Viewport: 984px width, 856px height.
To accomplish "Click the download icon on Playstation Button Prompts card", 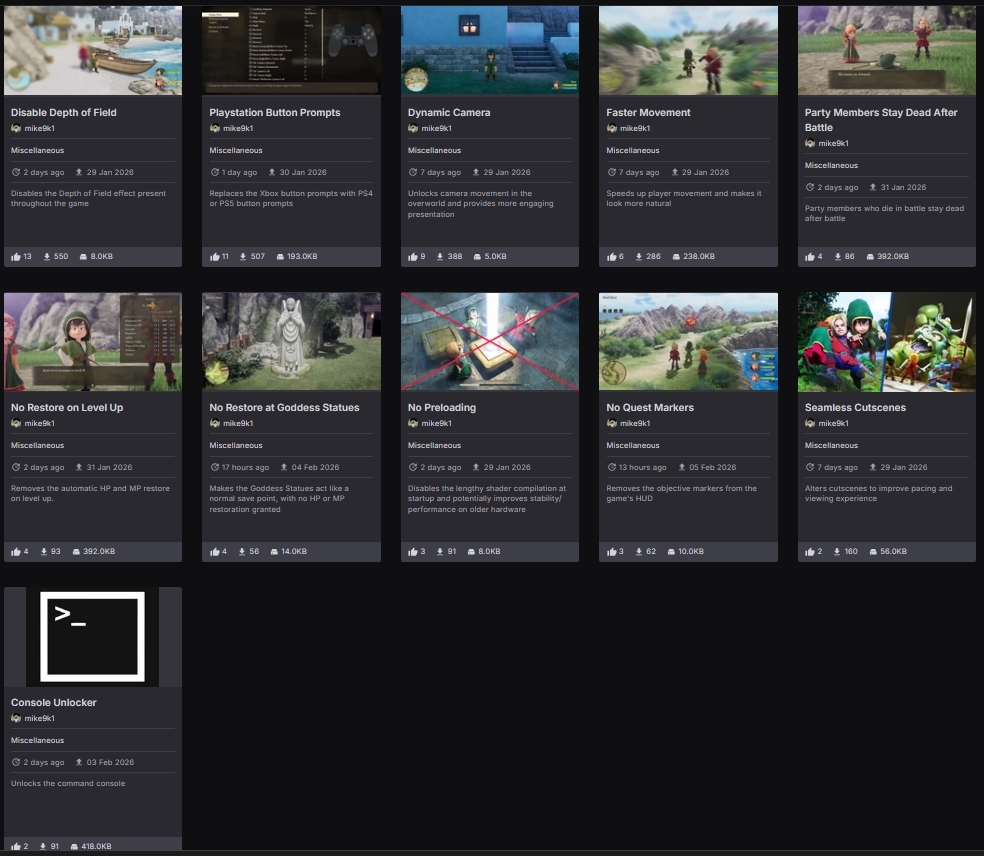I will [x=242, y=257].
